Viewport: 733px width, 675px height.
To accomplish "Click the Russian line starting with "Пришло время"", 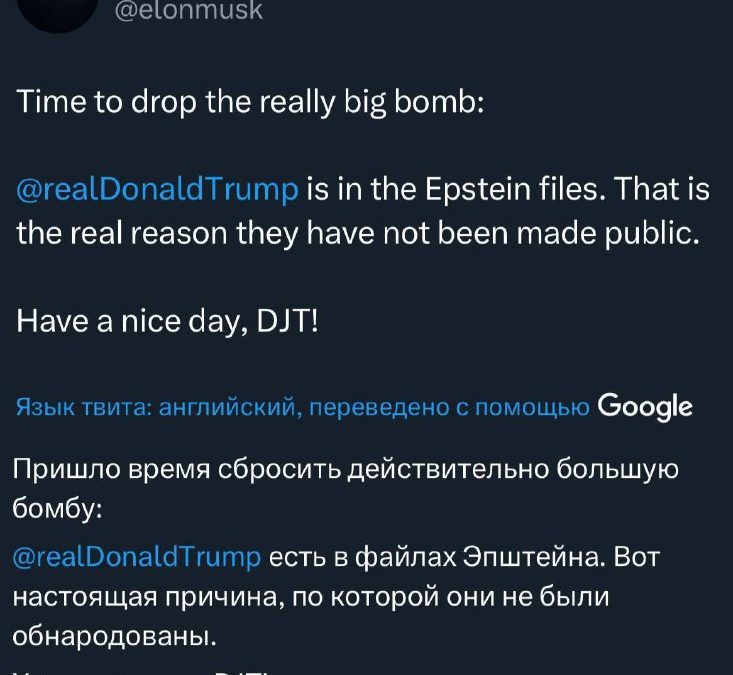I will 347,469.
